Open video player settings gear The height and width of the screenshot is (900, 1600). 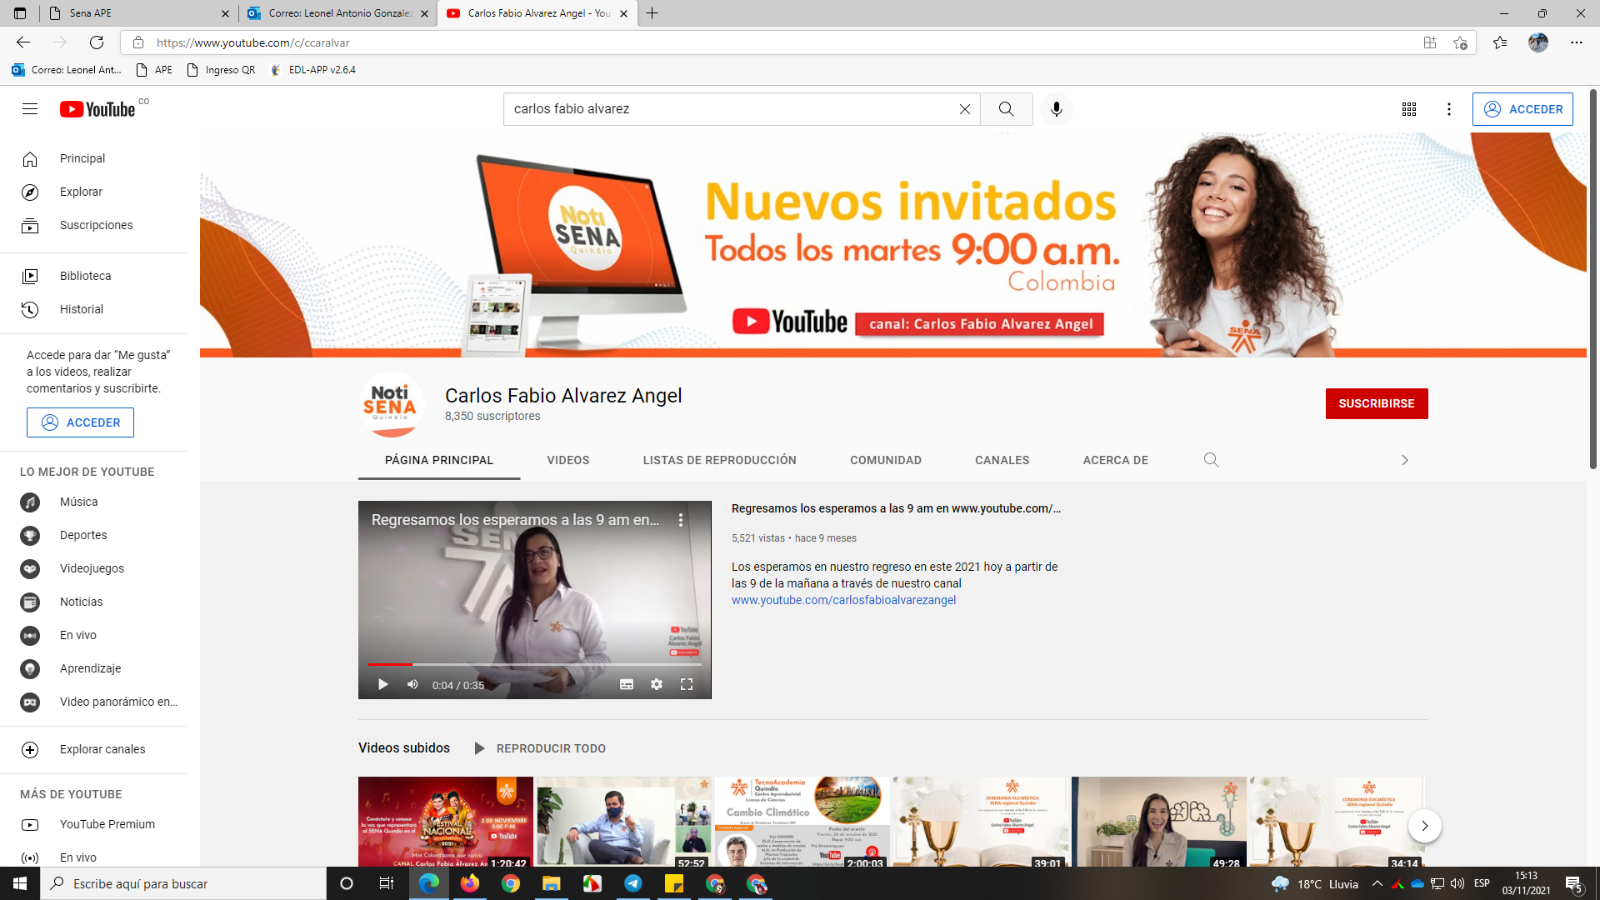point(657,685)
